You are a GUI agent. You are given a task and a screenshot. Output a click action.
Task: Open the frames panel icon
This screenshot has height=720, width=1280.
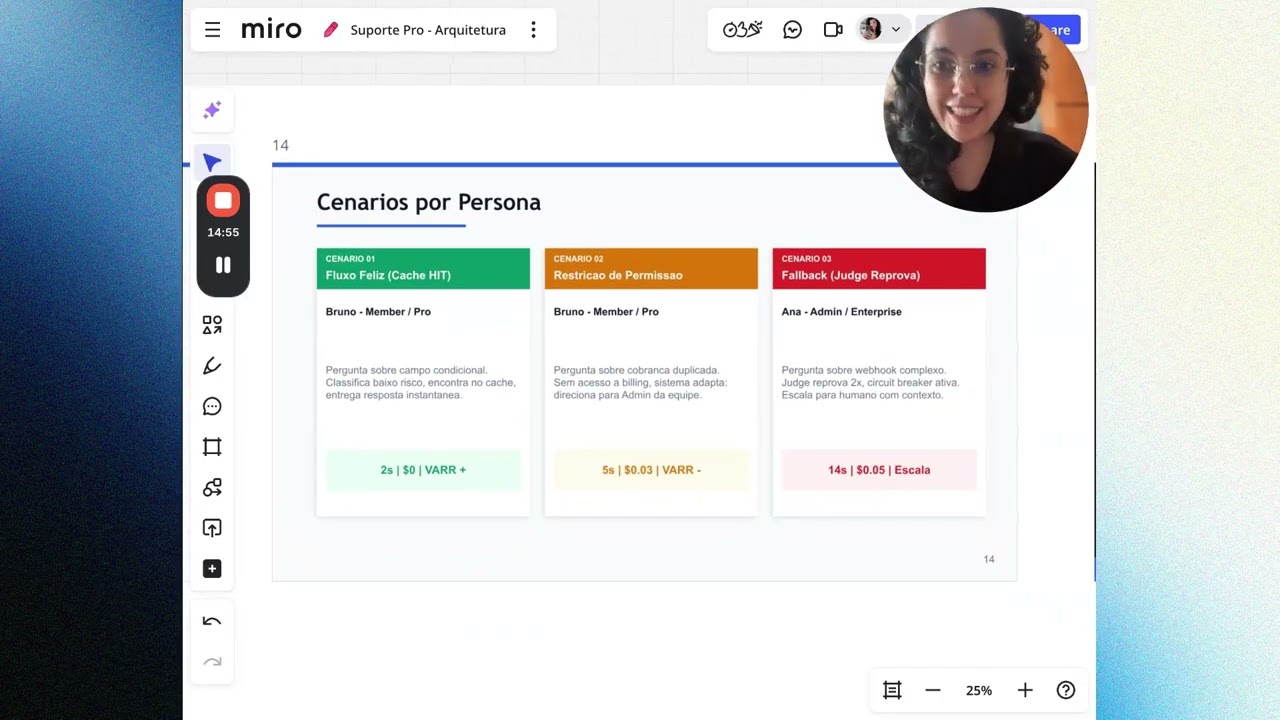click(x=892, y=690)
